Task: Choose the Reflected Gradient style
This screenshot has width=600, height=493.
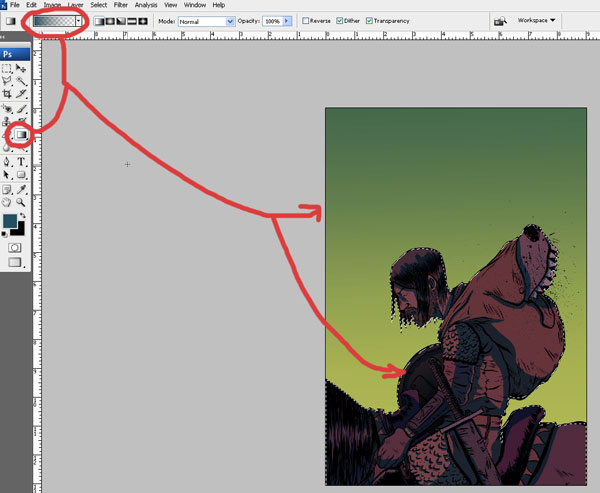Action: [x=132, y=21]
